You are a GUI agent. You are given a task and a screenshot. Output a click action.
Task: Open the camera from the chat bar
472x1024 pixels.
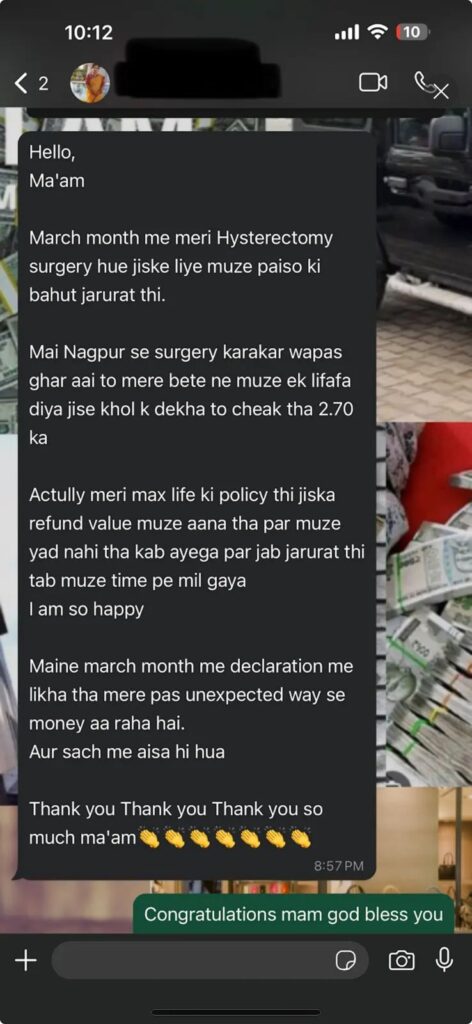coord(401,960)
